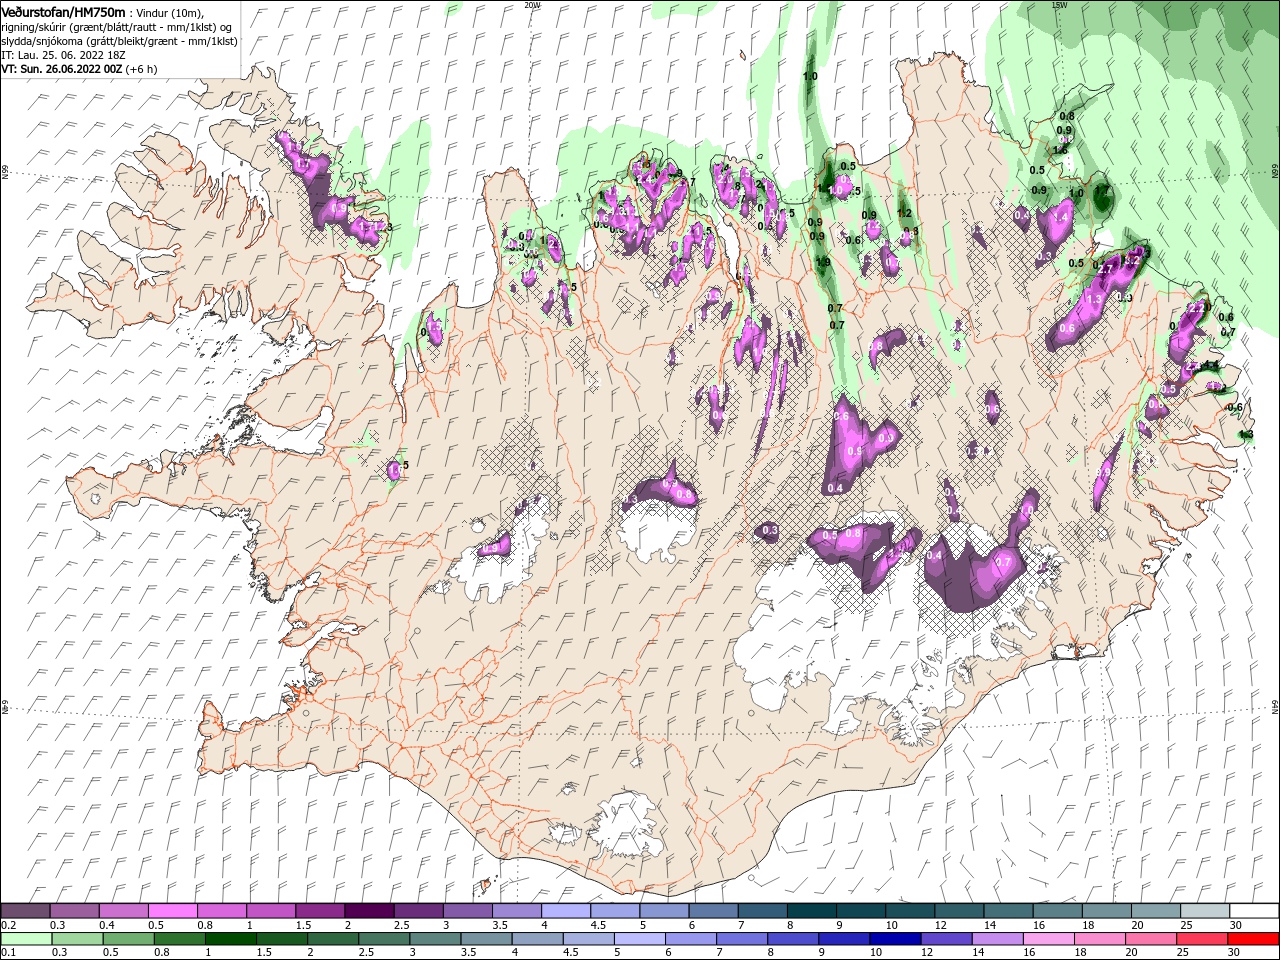Click the '12' label in the snow scale
The image size is (1280, 960).
pos(941,925)
